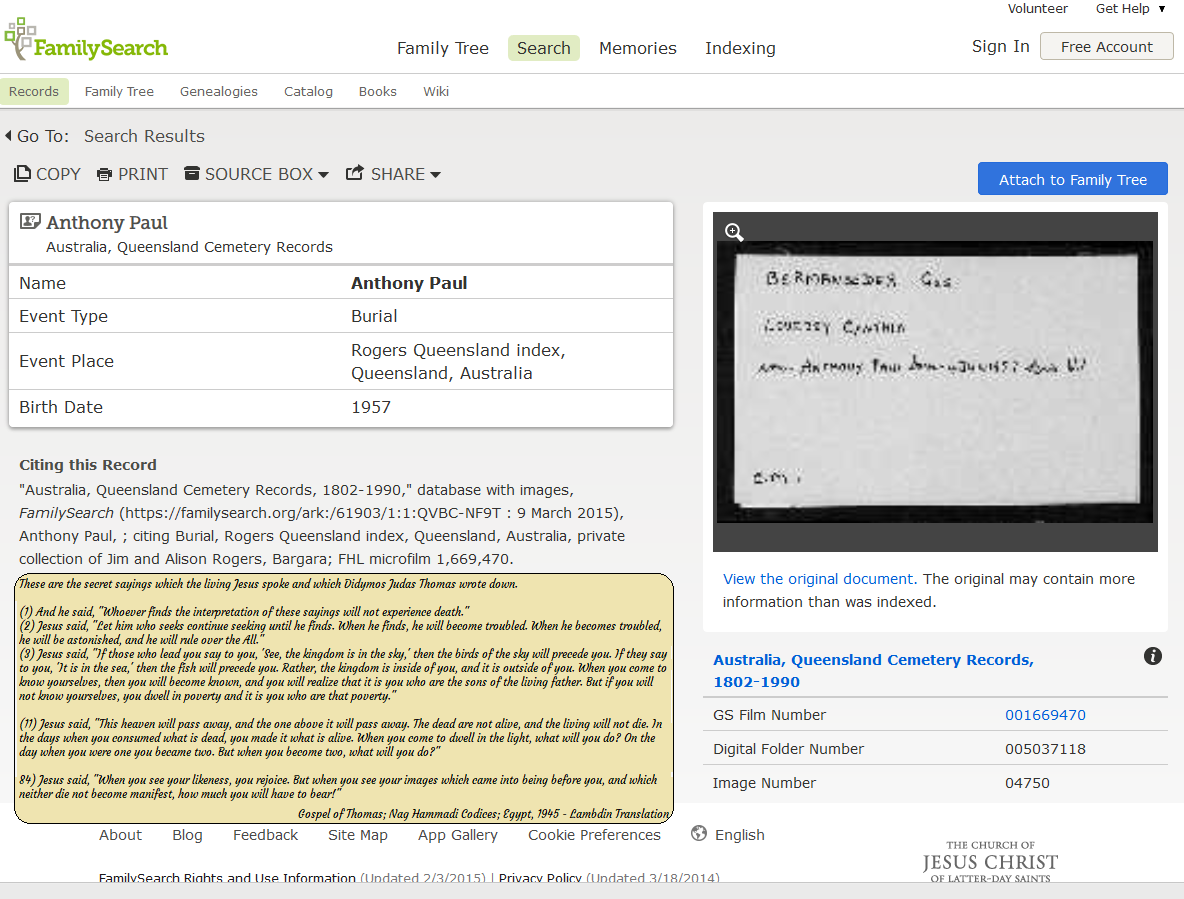The width and height of the screenshot is (1184, 899).
Task: Open View the original document link
Action: 819,579
